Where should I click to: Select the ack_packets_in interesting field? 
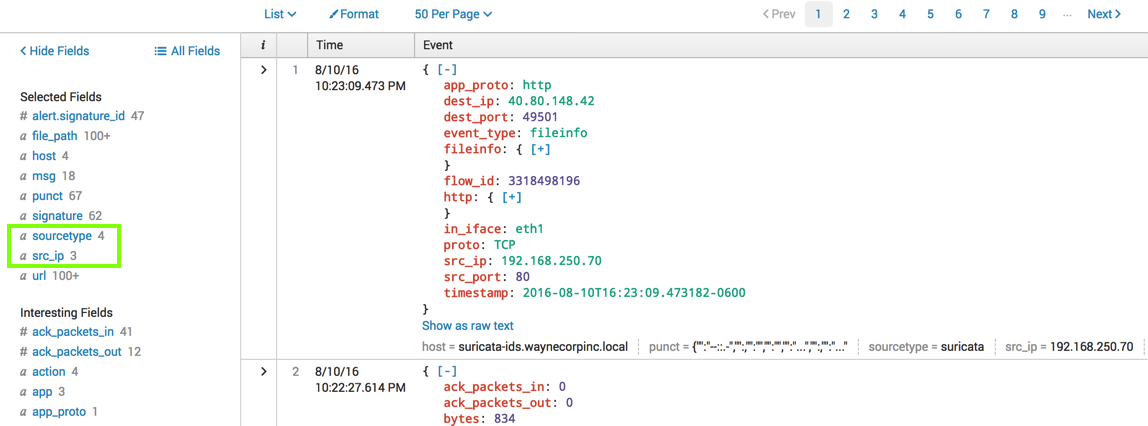click(73, 331)
